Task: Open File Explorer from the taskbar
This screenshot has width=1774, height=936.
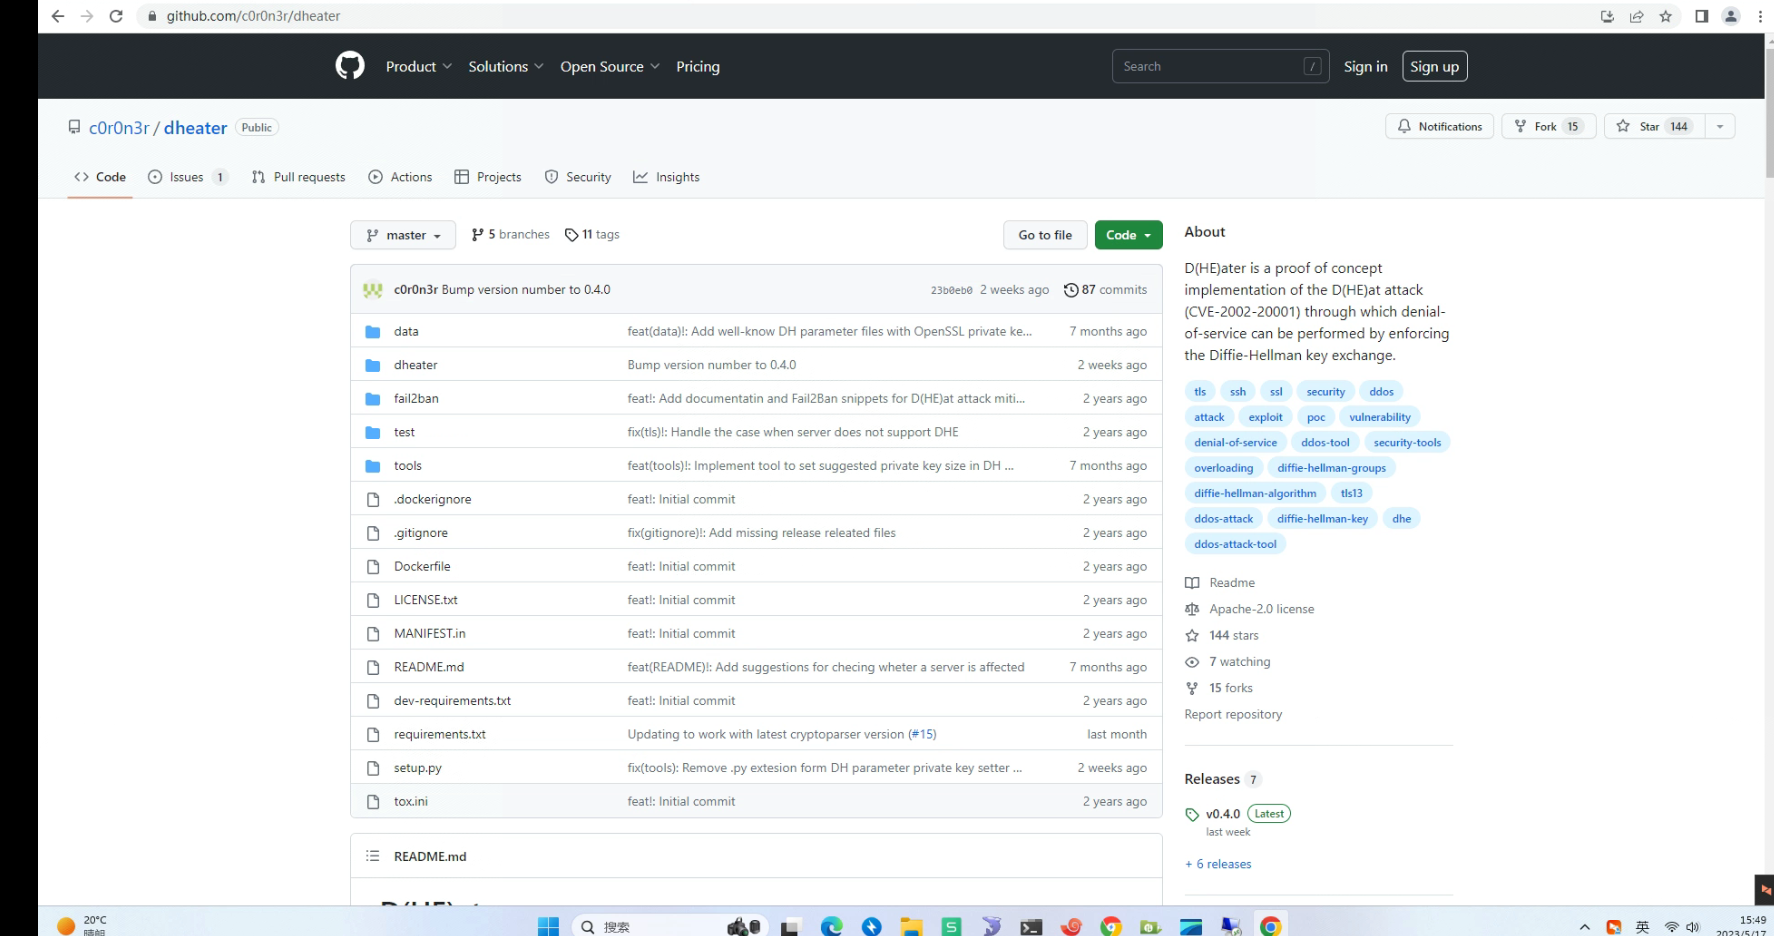Action: click(x=911, y=927)
